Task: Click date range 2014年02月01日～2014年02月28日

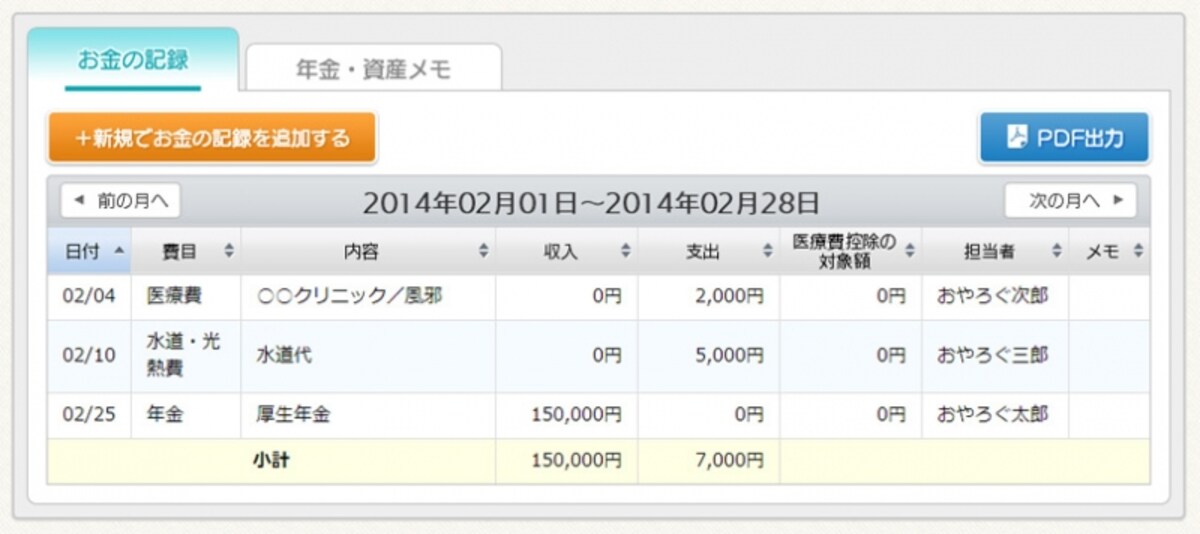Action: (591, 203)
